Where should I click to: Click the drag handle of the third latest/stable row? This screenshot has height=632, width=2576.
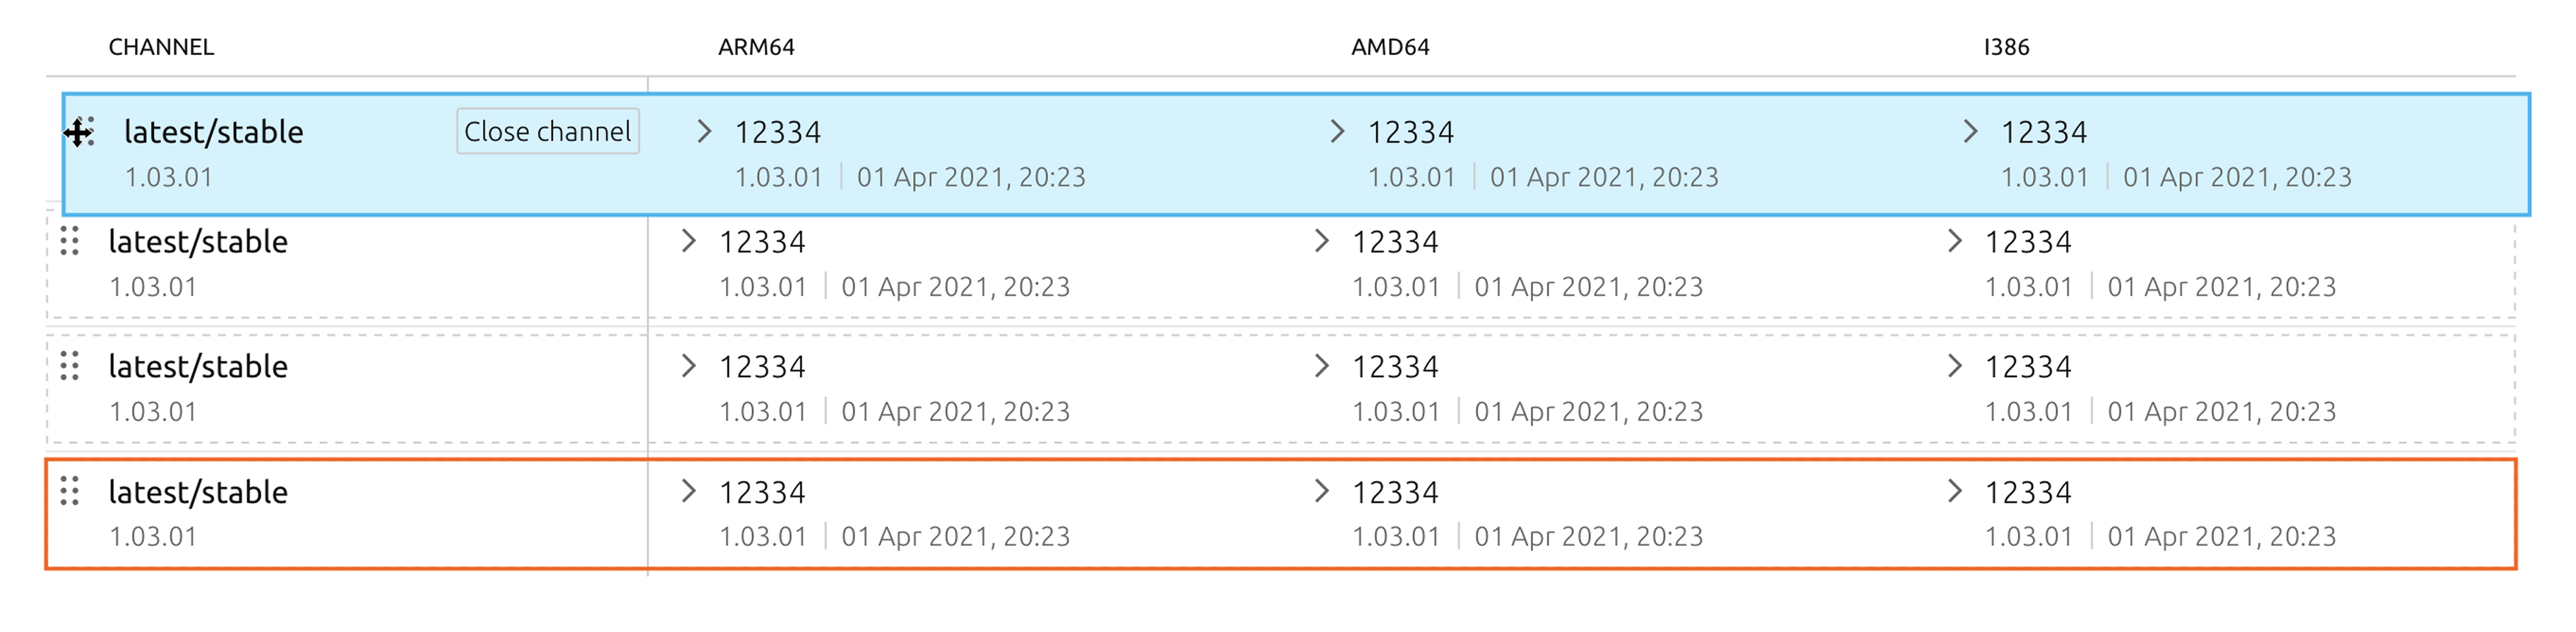(x=69, y=366)
